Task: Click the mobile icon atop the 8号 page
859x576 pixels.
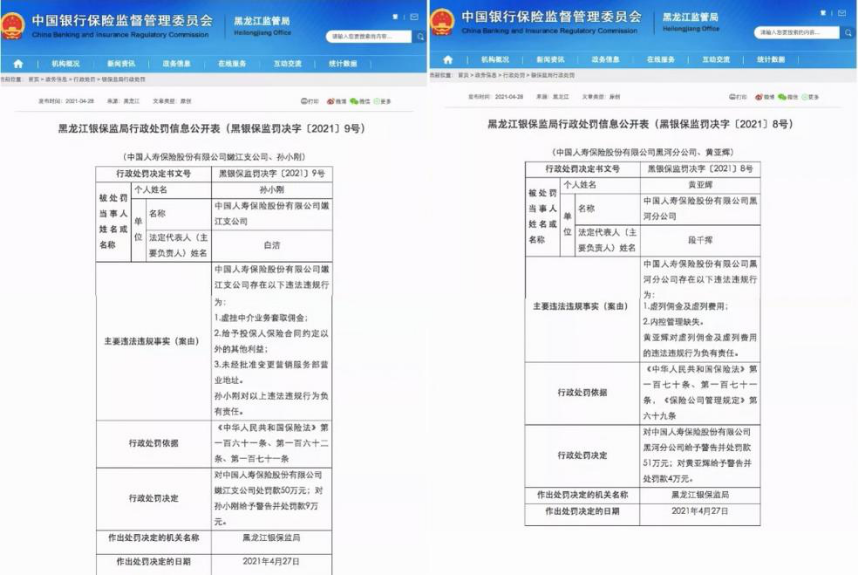Action: pyautogui.click(x=823, y=13)
